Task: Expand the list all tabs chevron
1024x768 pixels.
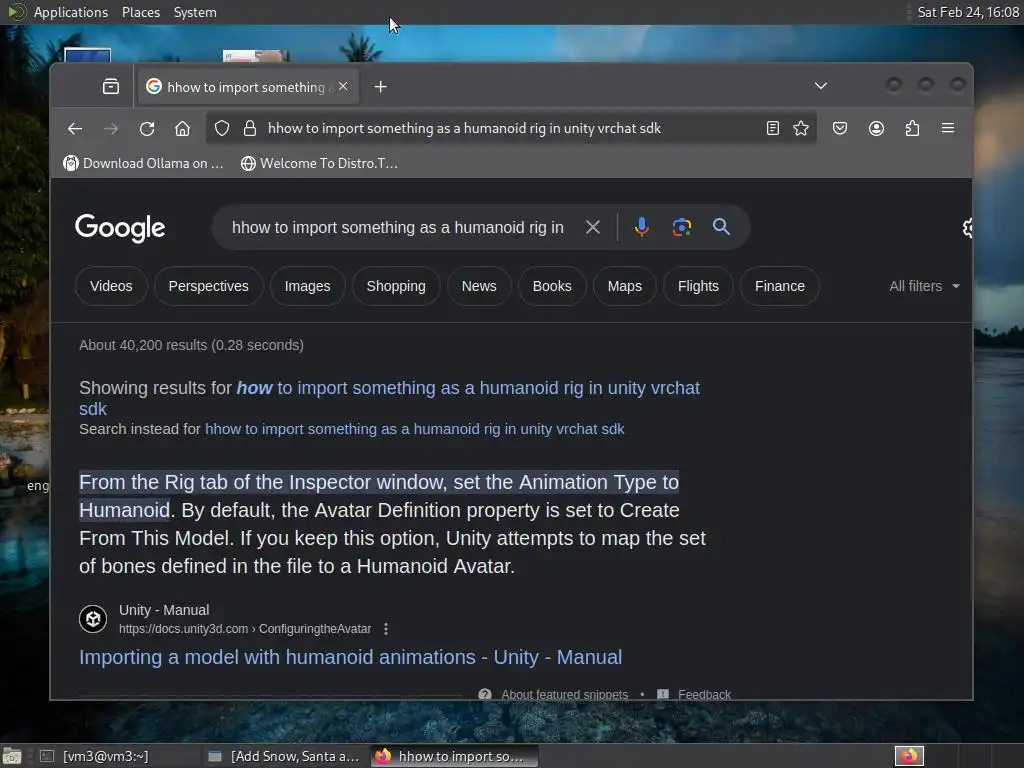Action: point(821,86)
